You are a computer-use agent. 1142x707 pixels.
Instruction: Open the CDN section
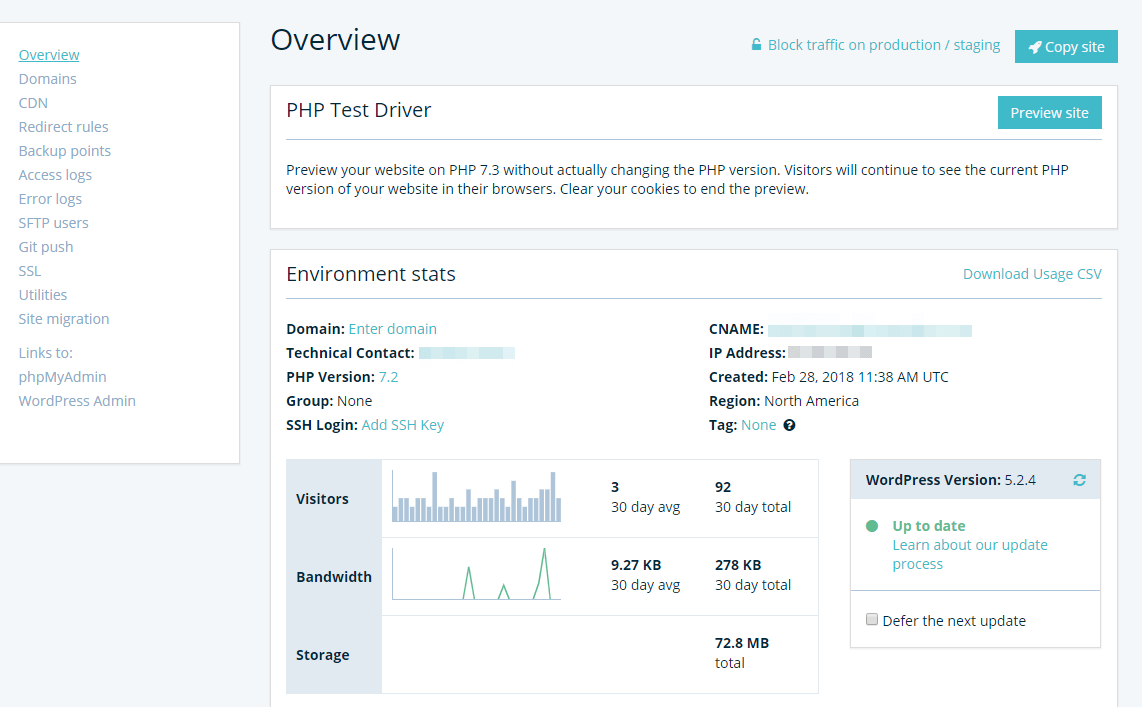point(33,103)
